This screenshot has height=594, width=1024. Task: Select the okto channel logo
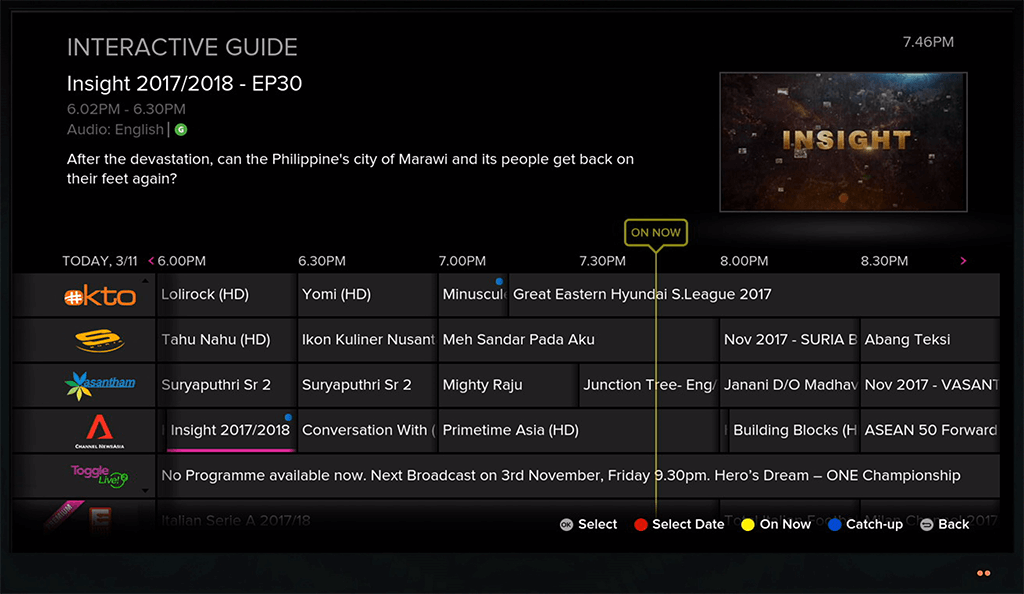point(100,296)
